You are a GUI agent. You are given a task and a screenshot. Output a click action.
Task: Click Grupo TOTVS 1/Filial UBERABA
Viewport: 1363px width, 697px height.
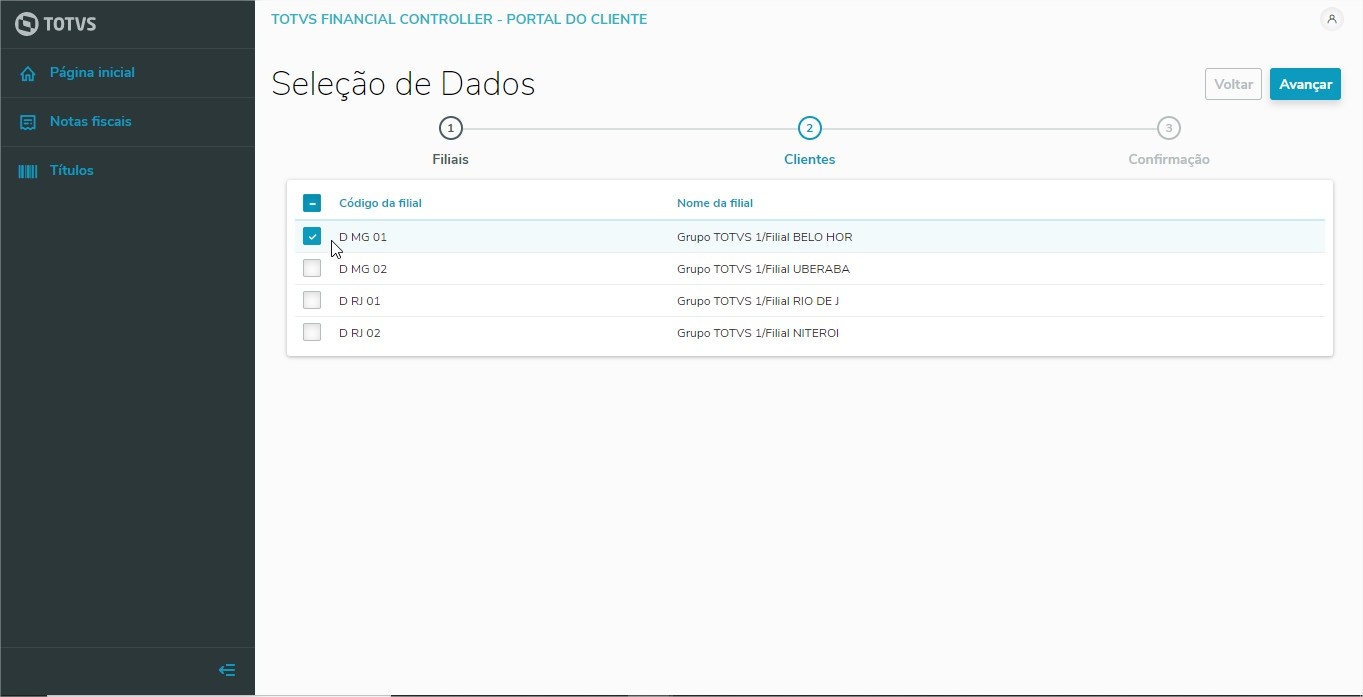pyautogui.click(x=763, y=269)
